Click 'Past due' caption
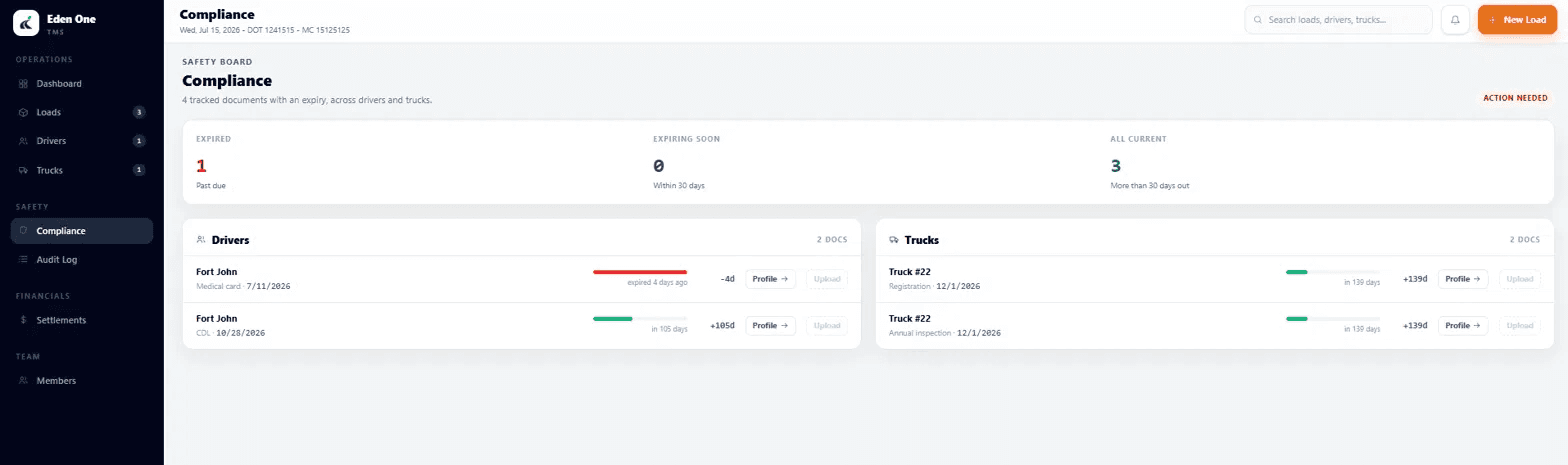Viewport: 1568px width, 465px height. pyautogui.click(x=213, y=186)
